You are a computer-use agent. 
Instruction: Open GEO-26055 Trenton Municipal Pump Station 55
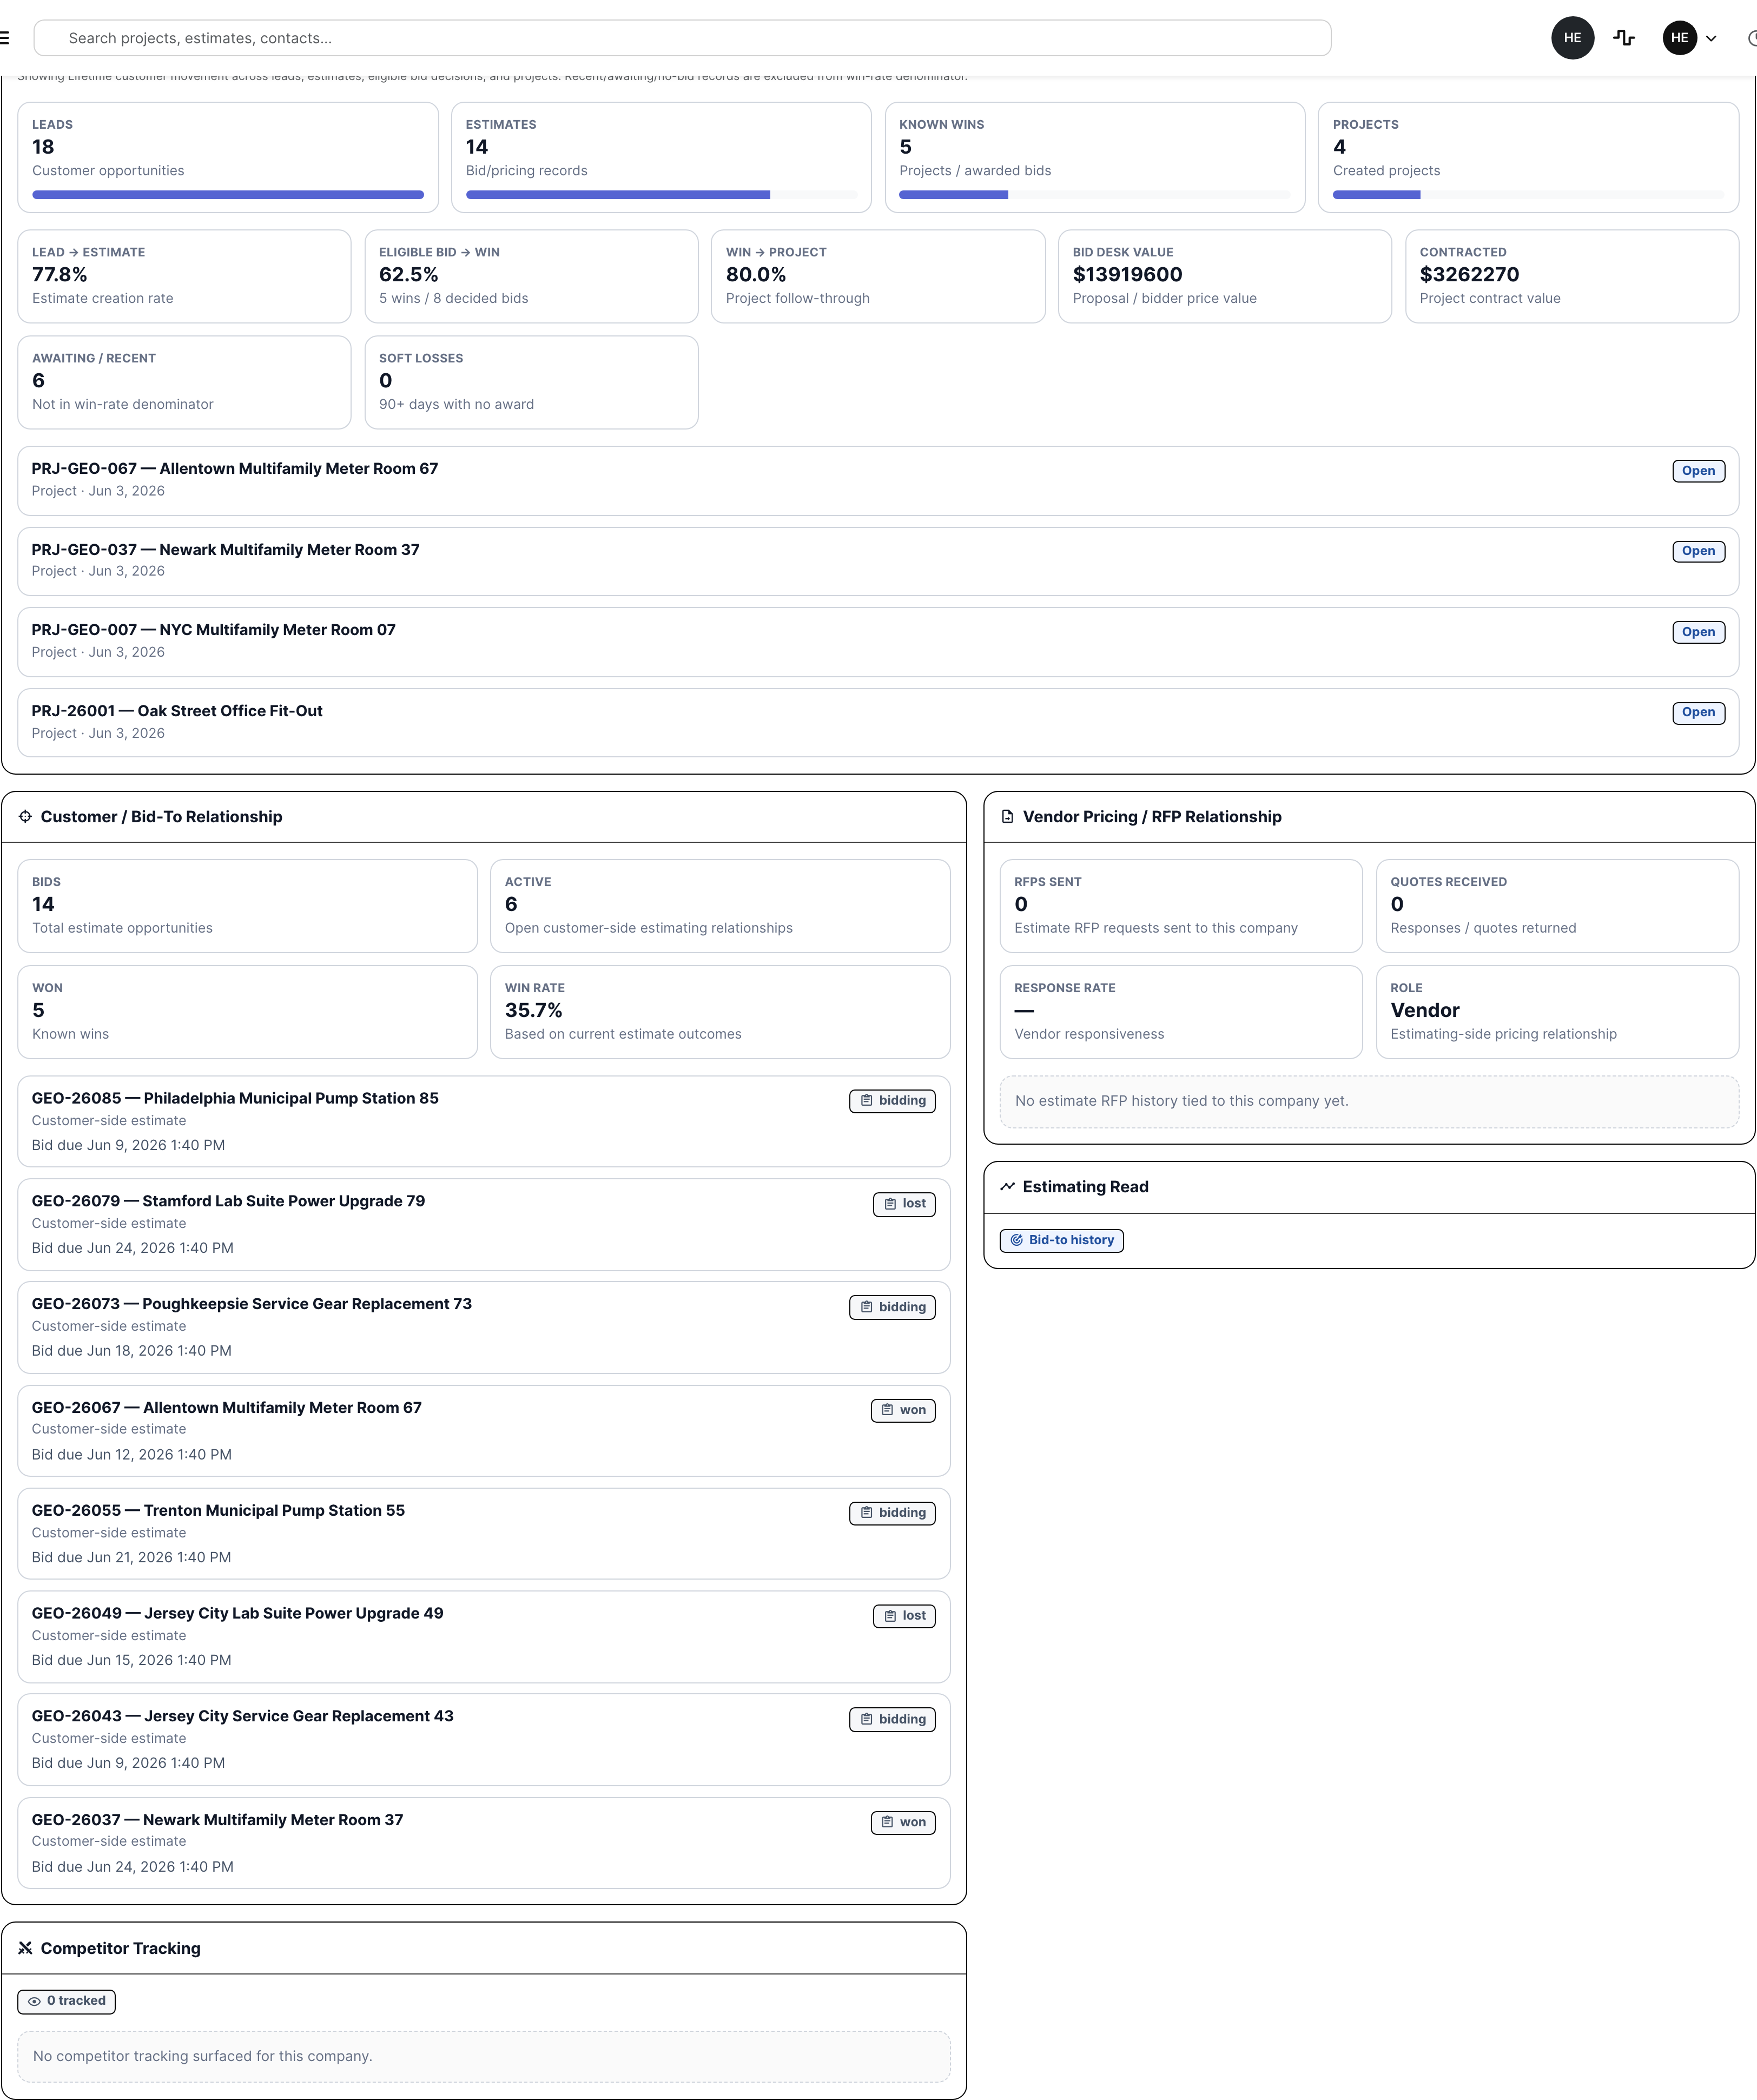tap(484, 1533)
